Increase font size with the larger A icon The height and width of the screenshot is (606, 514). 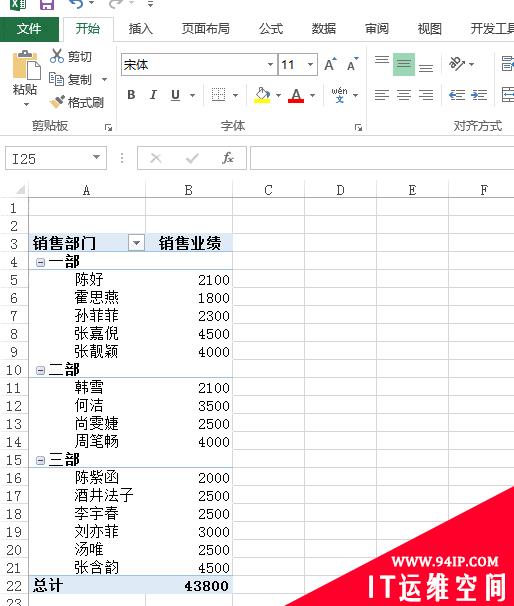[330, 65]
